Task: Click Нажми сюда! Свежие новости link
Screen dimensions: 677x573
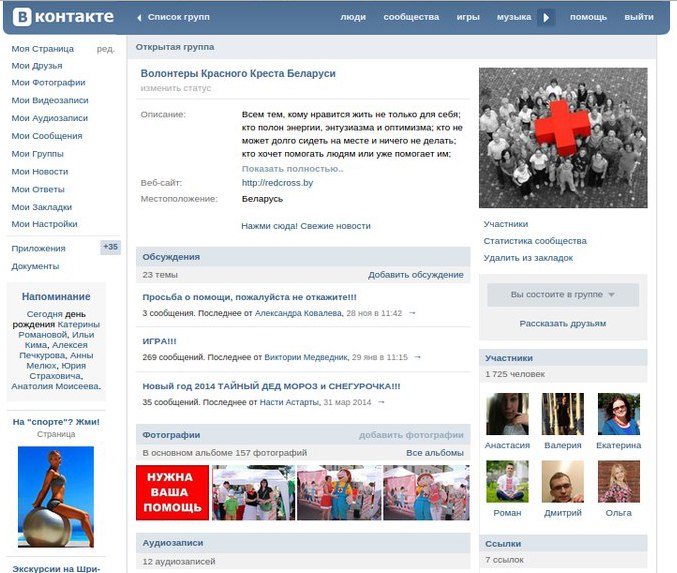Action: pyautogui.click(x=306, y=226)
